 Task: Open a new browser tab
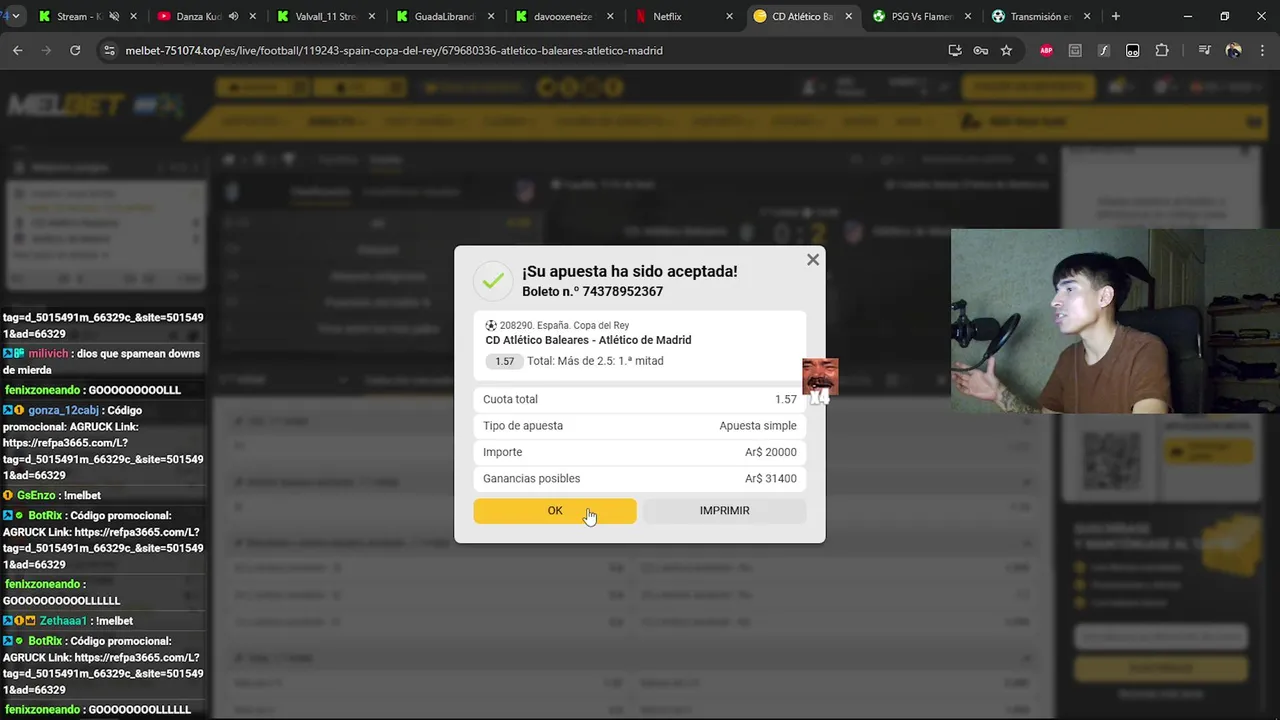pyautogui.click(x=1116, y=16)
